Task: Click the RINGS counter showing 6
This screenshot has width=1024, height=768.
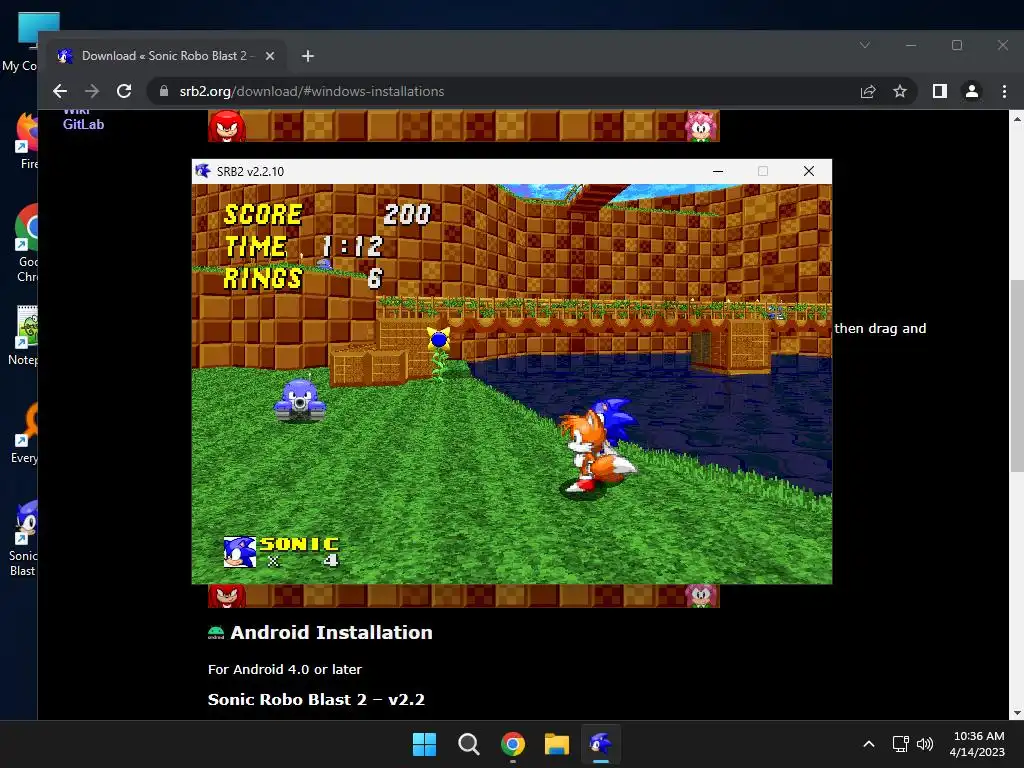Action: coord(302,278)
